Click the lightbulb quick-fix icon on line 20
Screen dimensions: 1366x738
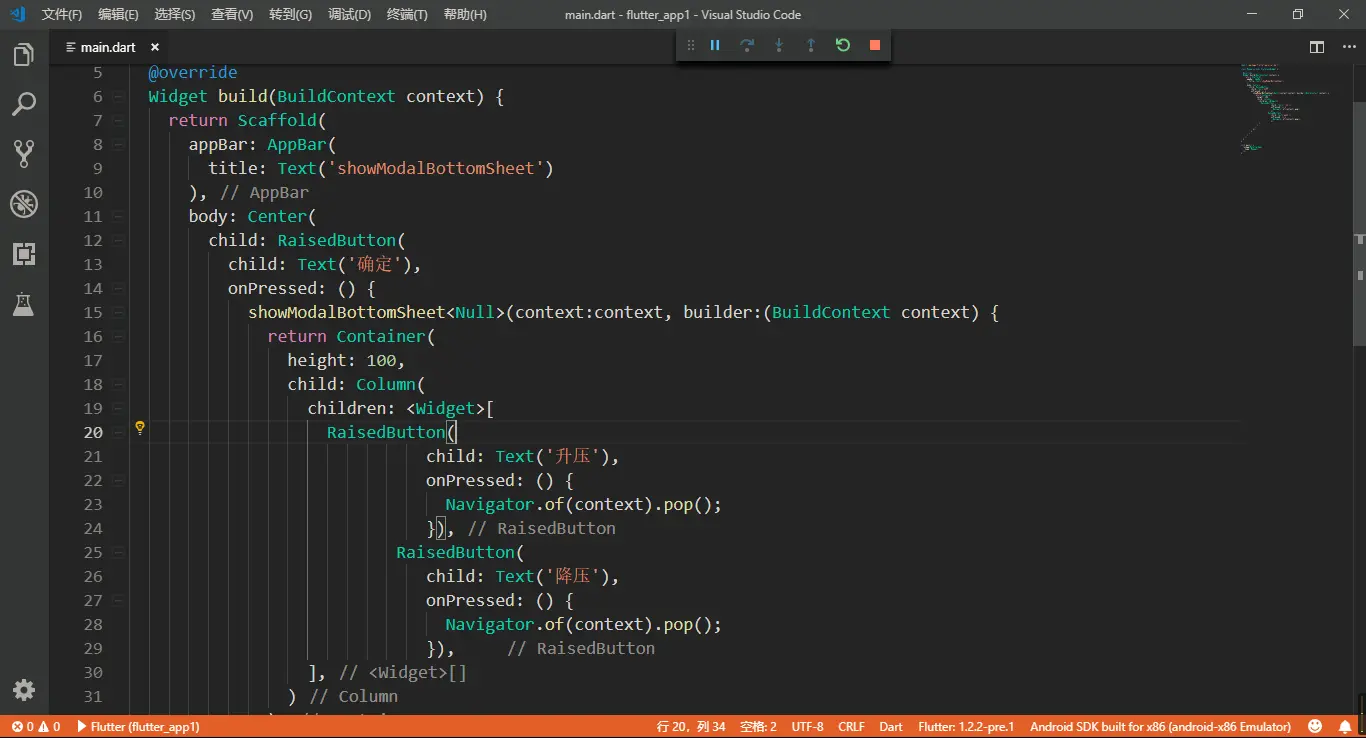point(140,428)
